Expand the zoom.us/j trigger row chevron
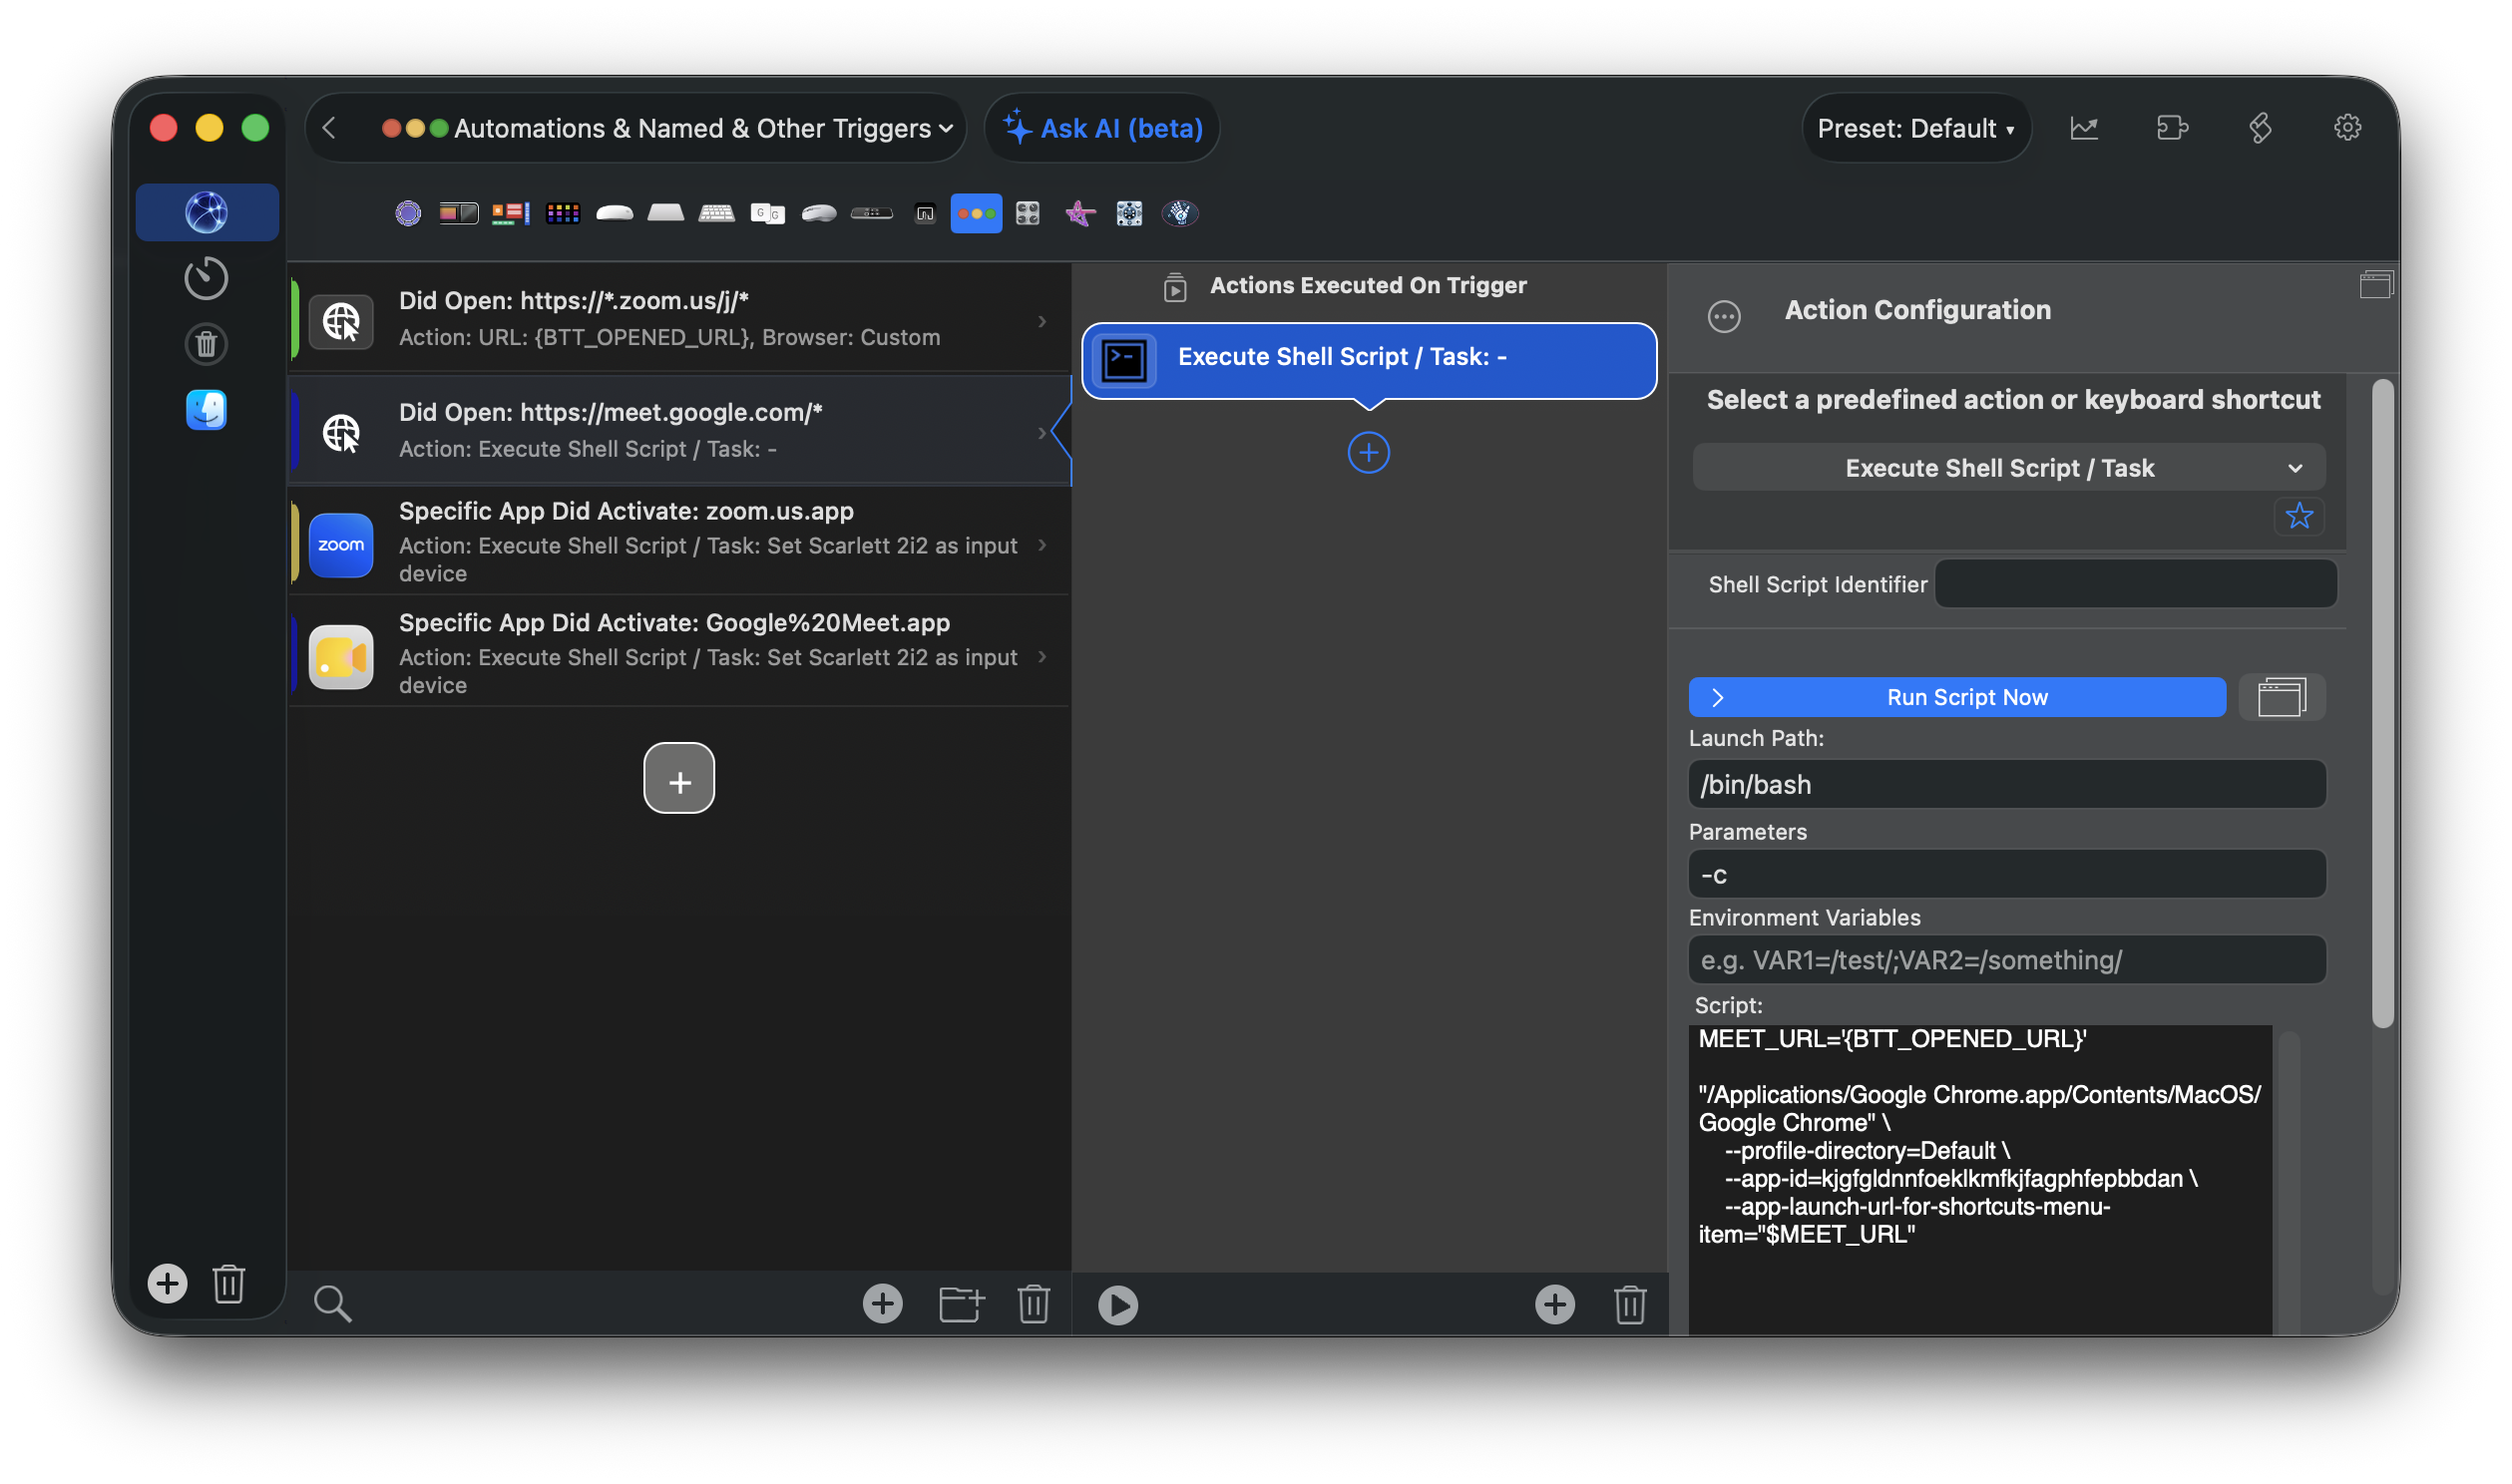 tap(1041, 321)
